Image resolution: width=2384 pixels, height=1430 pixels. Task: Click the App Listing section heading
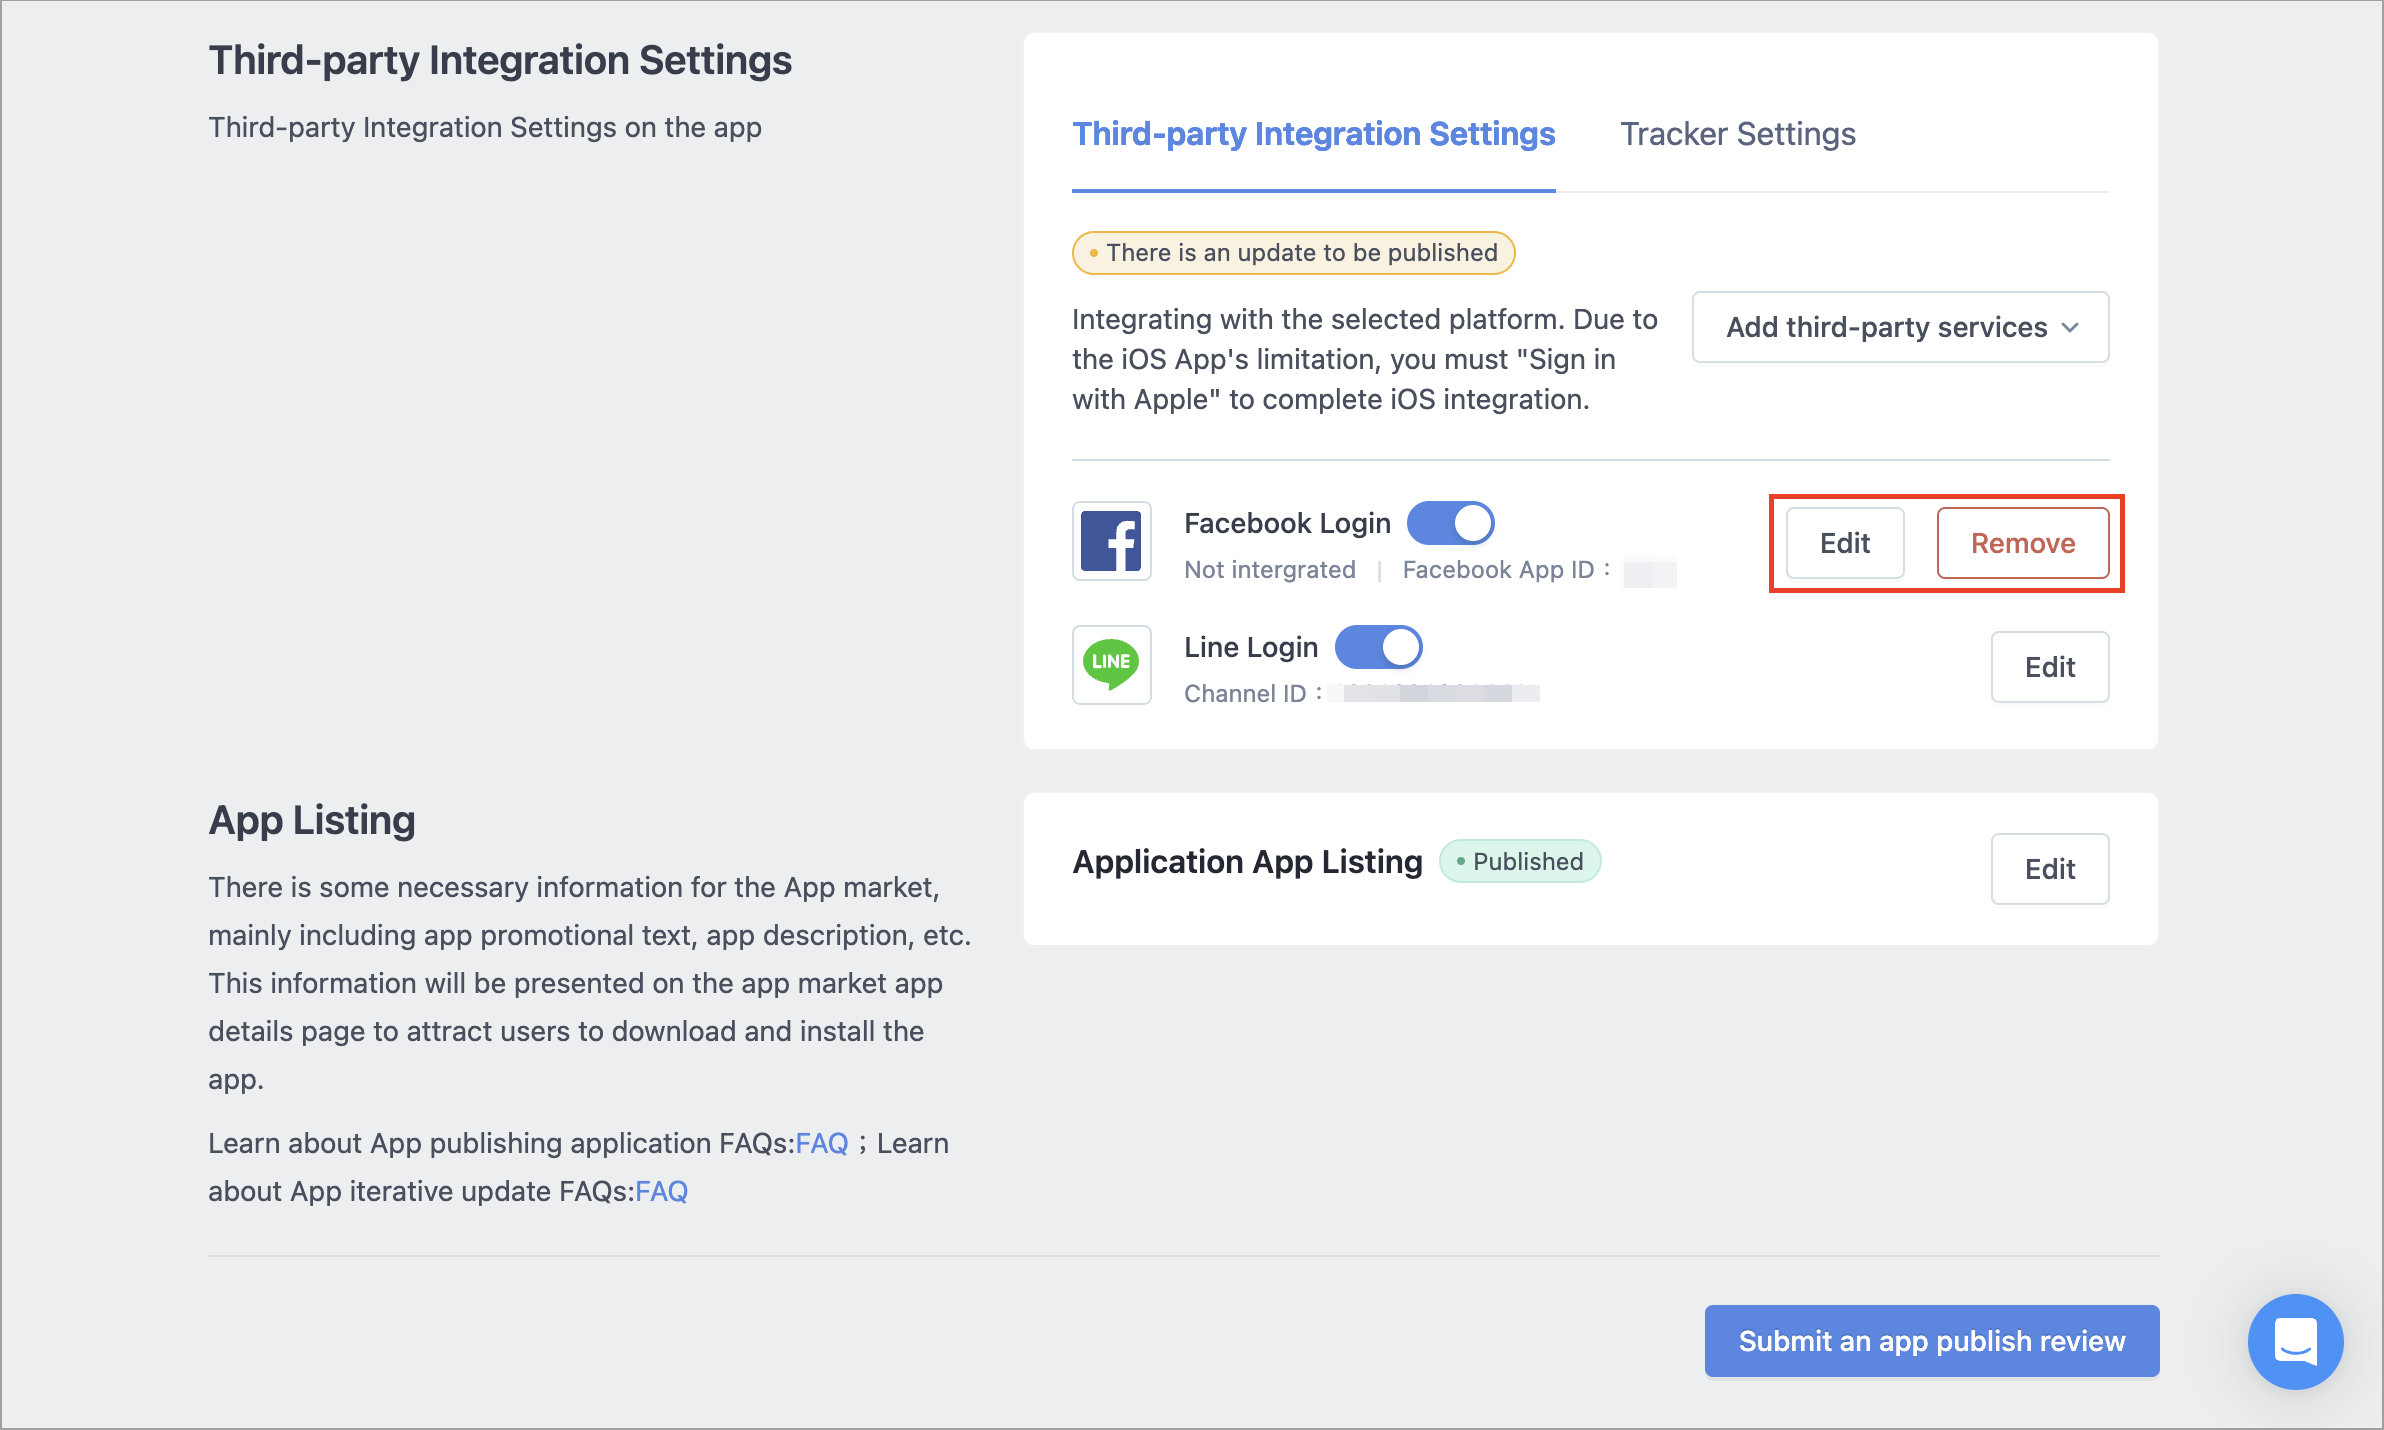(311, 820)
